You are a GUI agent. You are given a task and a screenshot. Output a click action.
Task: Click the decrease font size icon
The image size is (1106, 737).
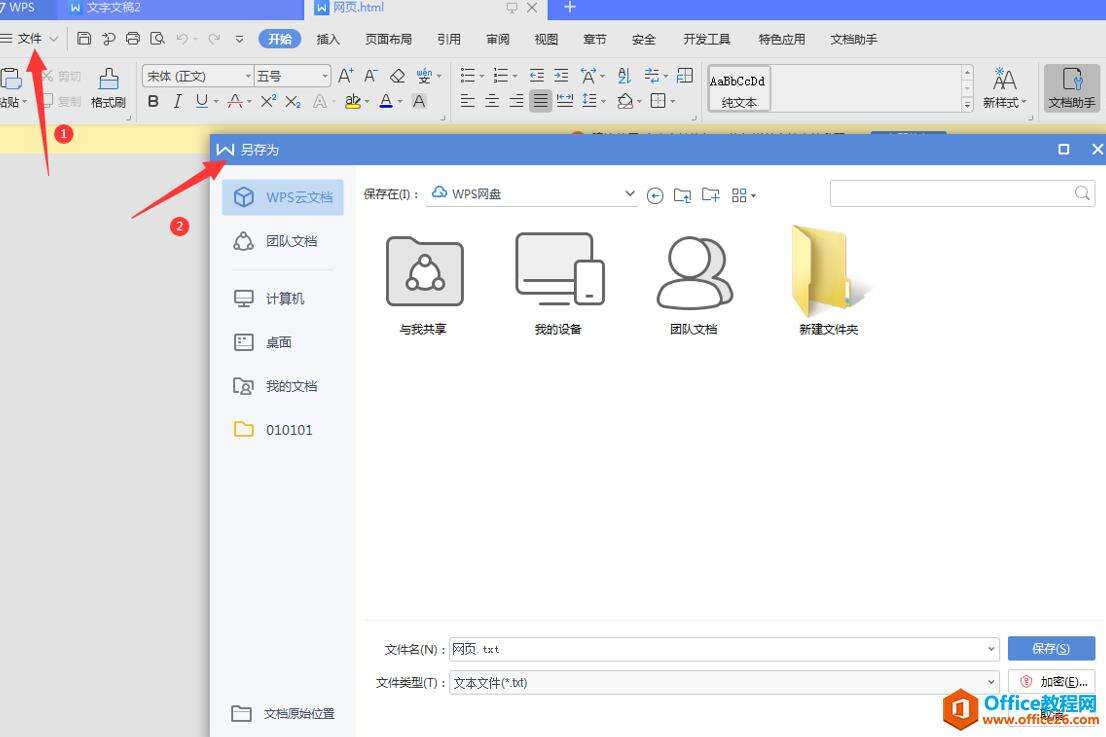point(371,75)
